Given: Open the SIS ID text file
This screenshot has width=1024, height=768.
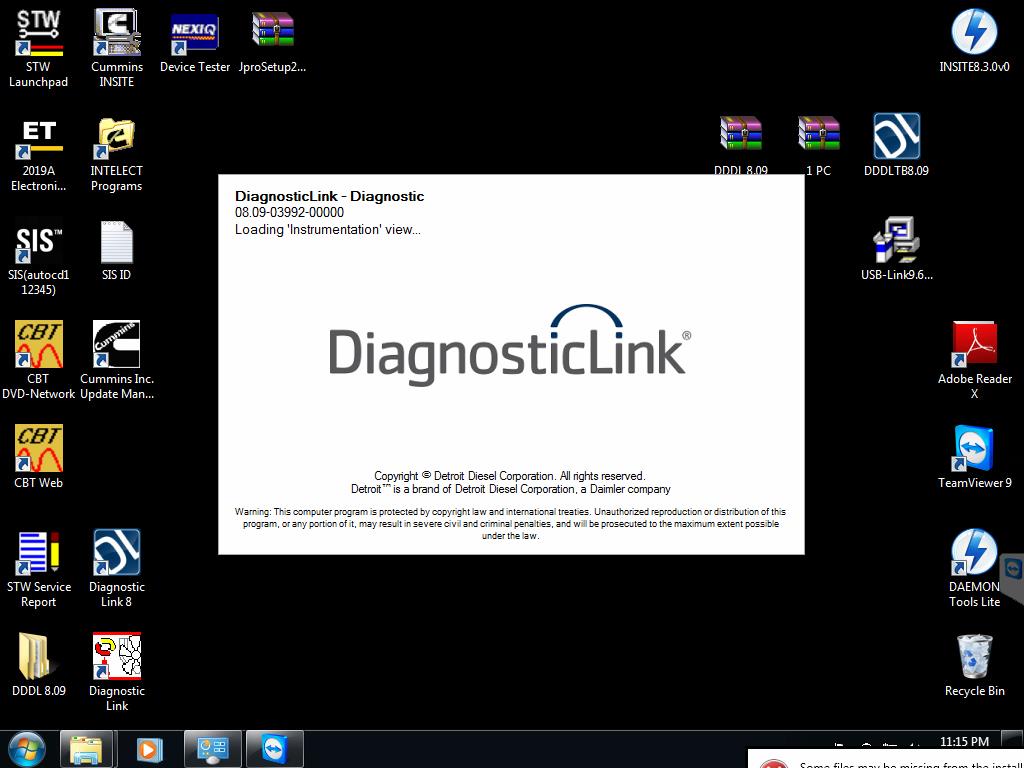Looking at the screenshot, I should 117,251.
